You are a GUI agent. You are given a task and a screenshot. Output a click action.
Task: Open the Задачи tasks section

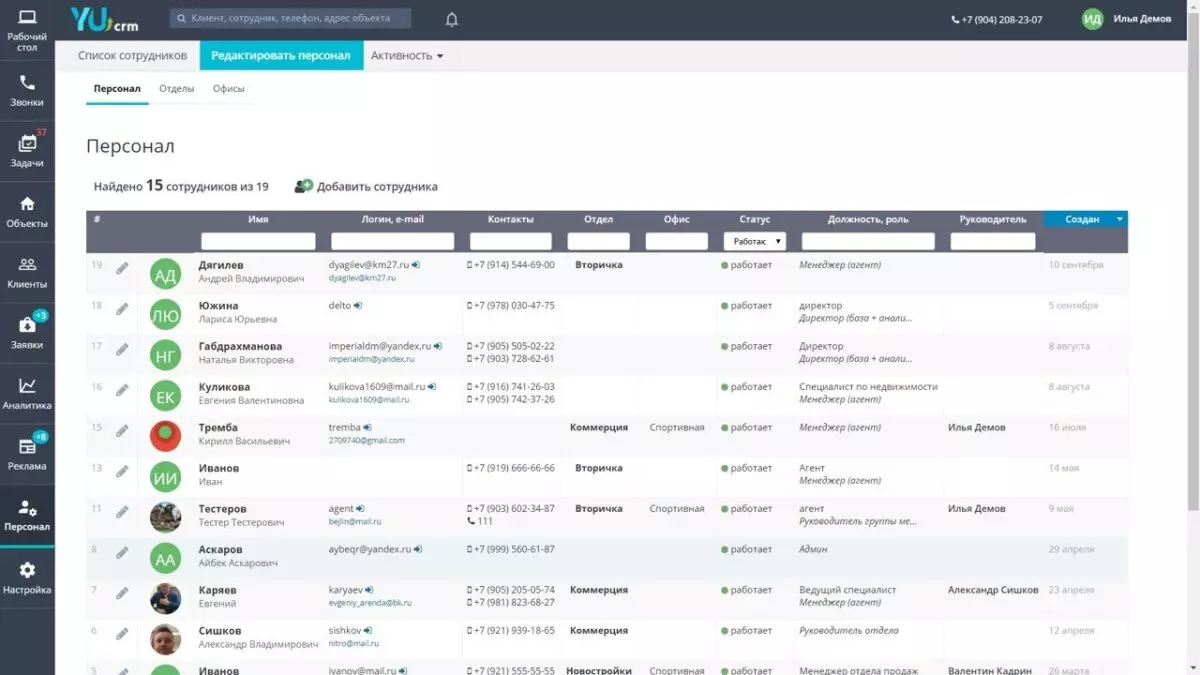(x=27, y=151)
